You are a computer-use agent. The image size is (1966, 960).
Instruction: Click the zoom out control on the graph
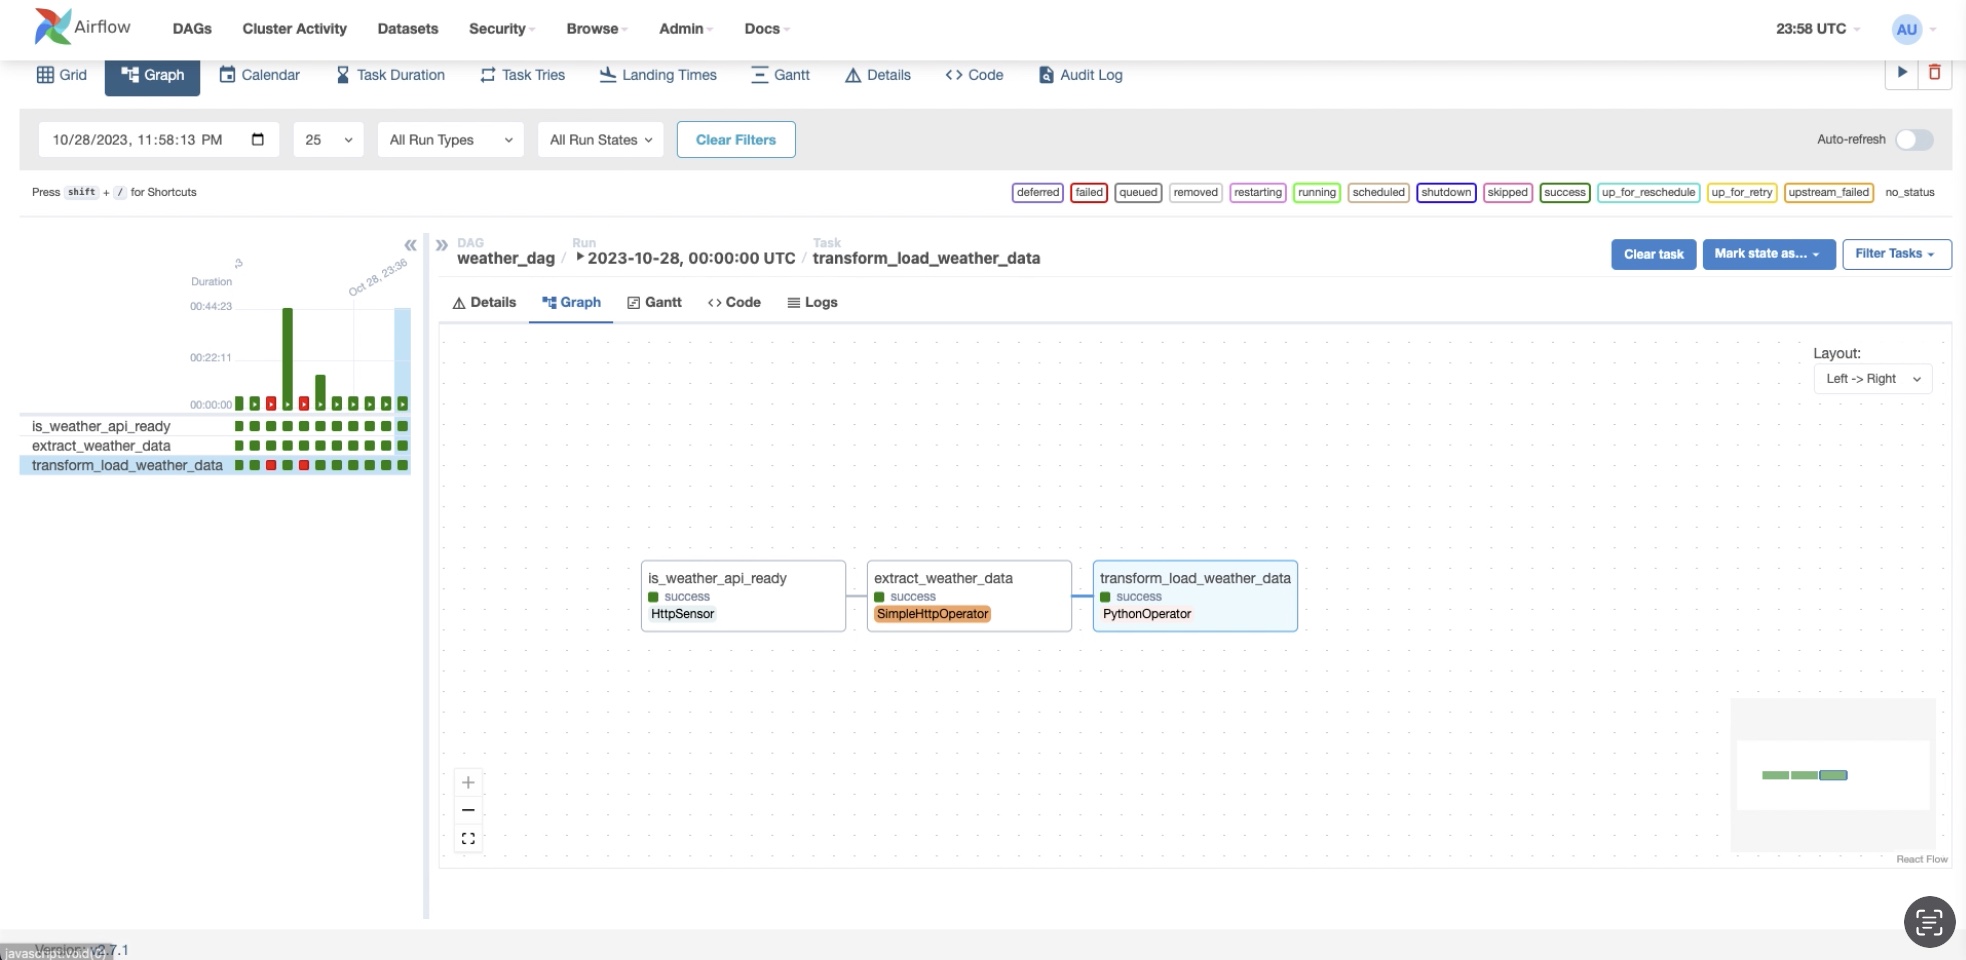(x=468, y=810)
